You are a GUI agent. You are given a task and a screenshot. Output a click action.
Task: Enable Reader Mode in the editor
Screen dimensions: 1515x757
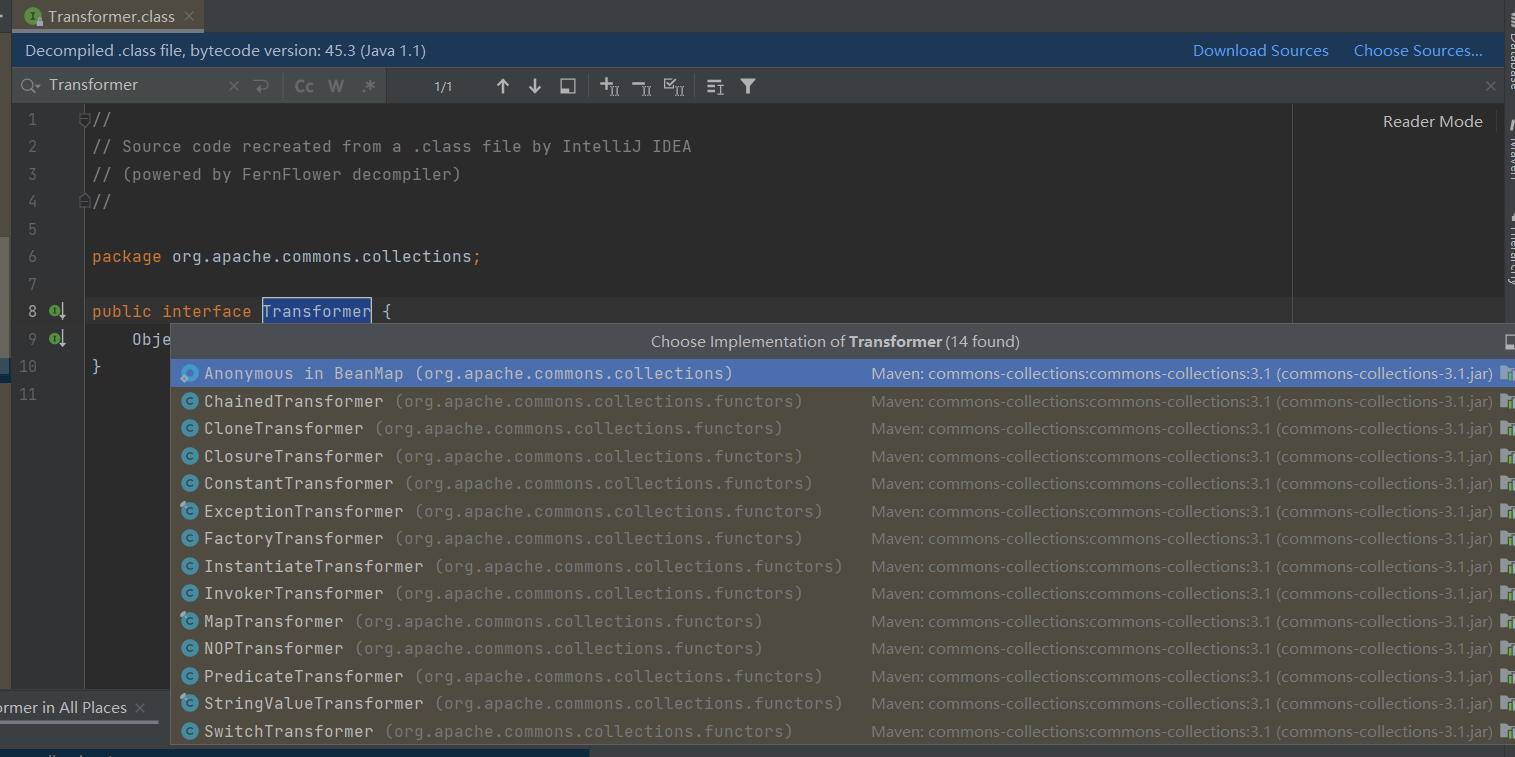click(1432, 121)
